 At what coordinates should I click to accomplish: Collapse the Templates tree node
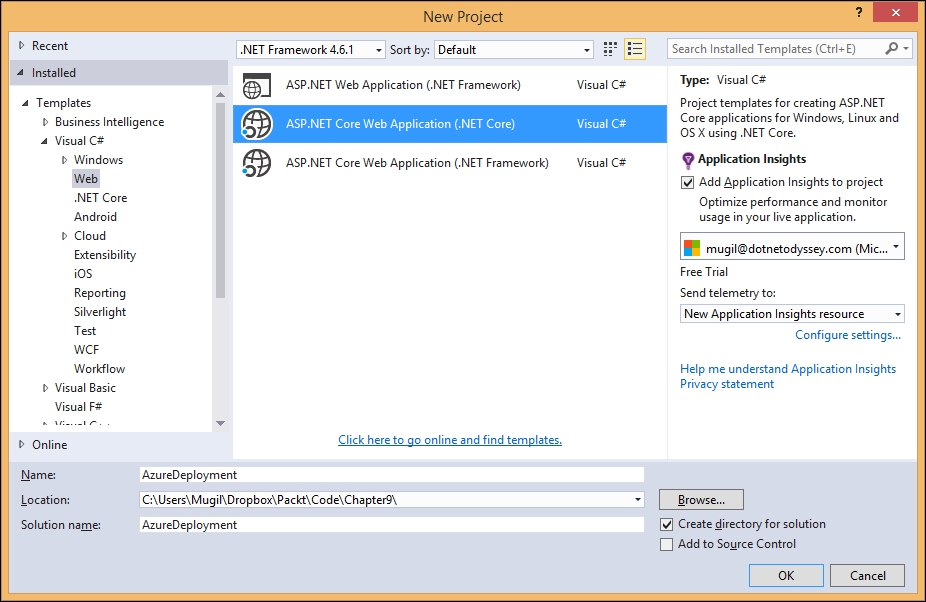(x=25, y=103)
